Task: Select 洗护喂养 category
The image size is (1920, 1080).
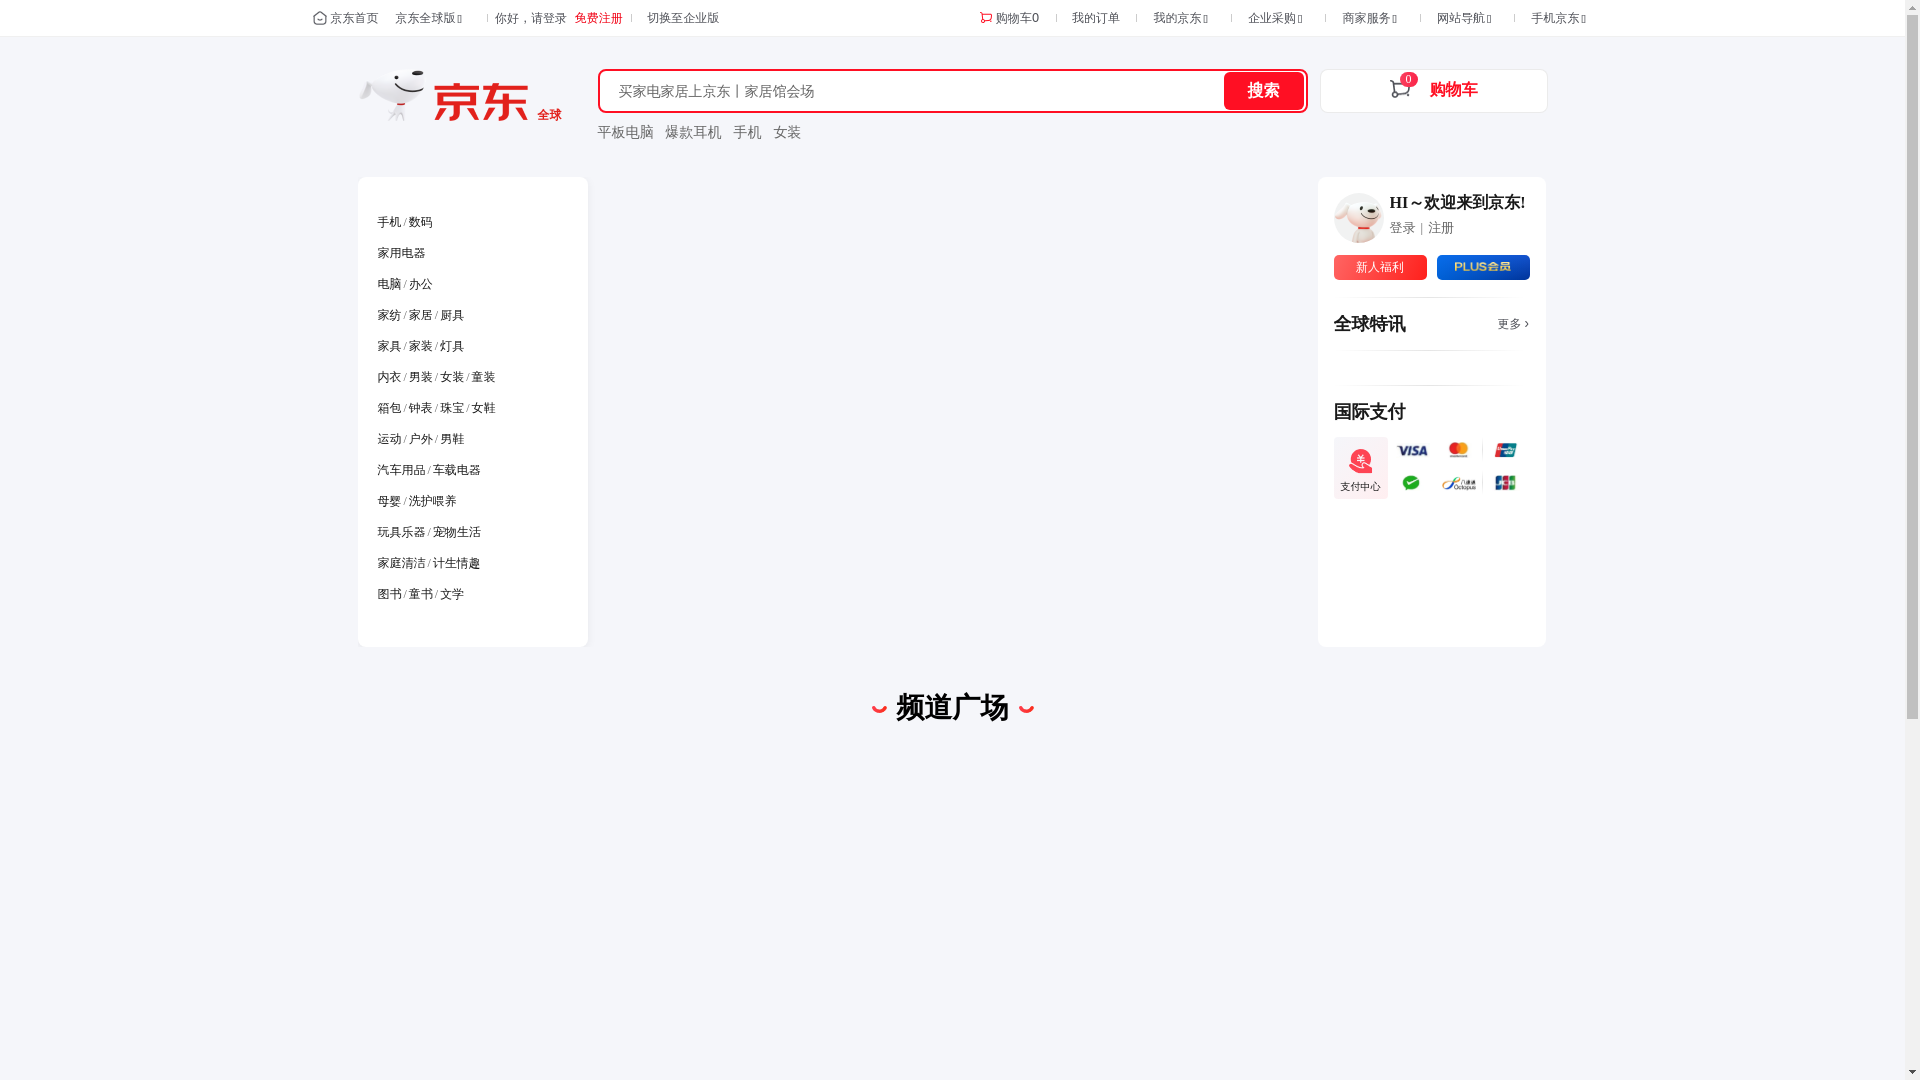Action: click(432, 501)
